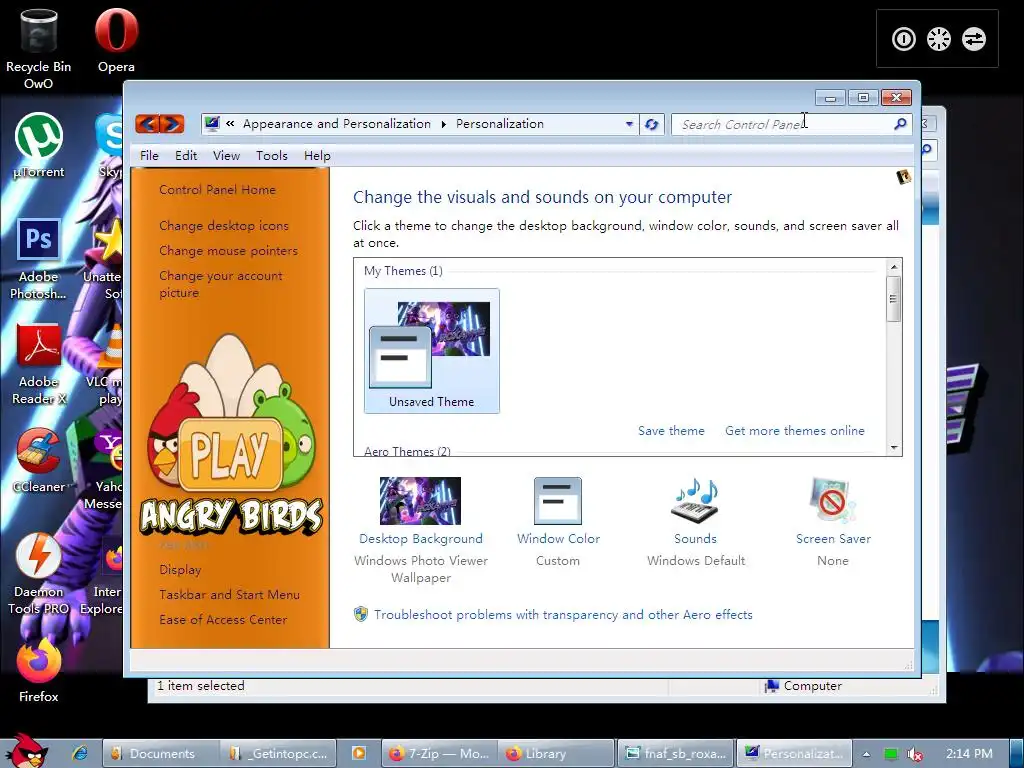
Task: Switch to Library taskbar button
Action: click(x=557, y=753)
